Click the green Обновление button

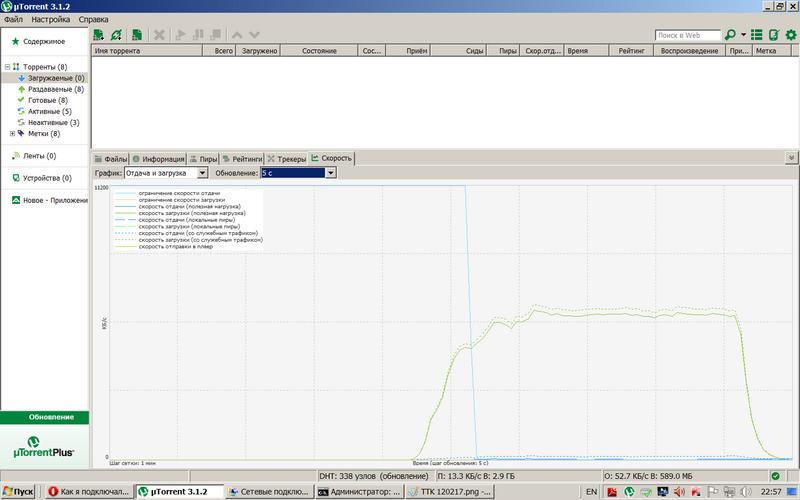[45, 417]
